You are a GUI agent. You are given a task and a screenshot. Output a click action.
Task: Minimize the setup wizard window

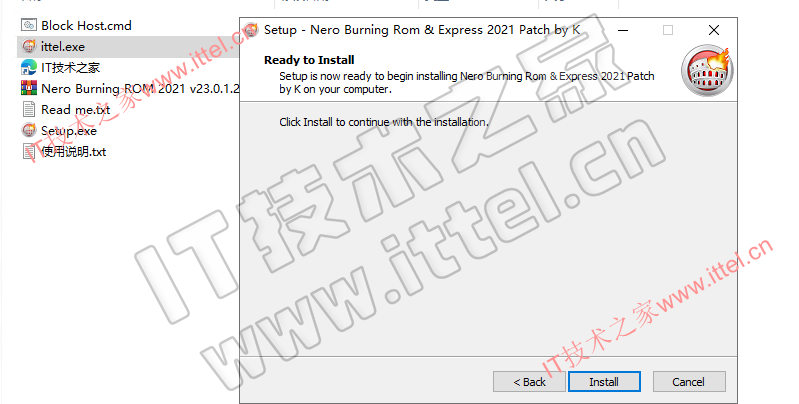click(623, 30)
